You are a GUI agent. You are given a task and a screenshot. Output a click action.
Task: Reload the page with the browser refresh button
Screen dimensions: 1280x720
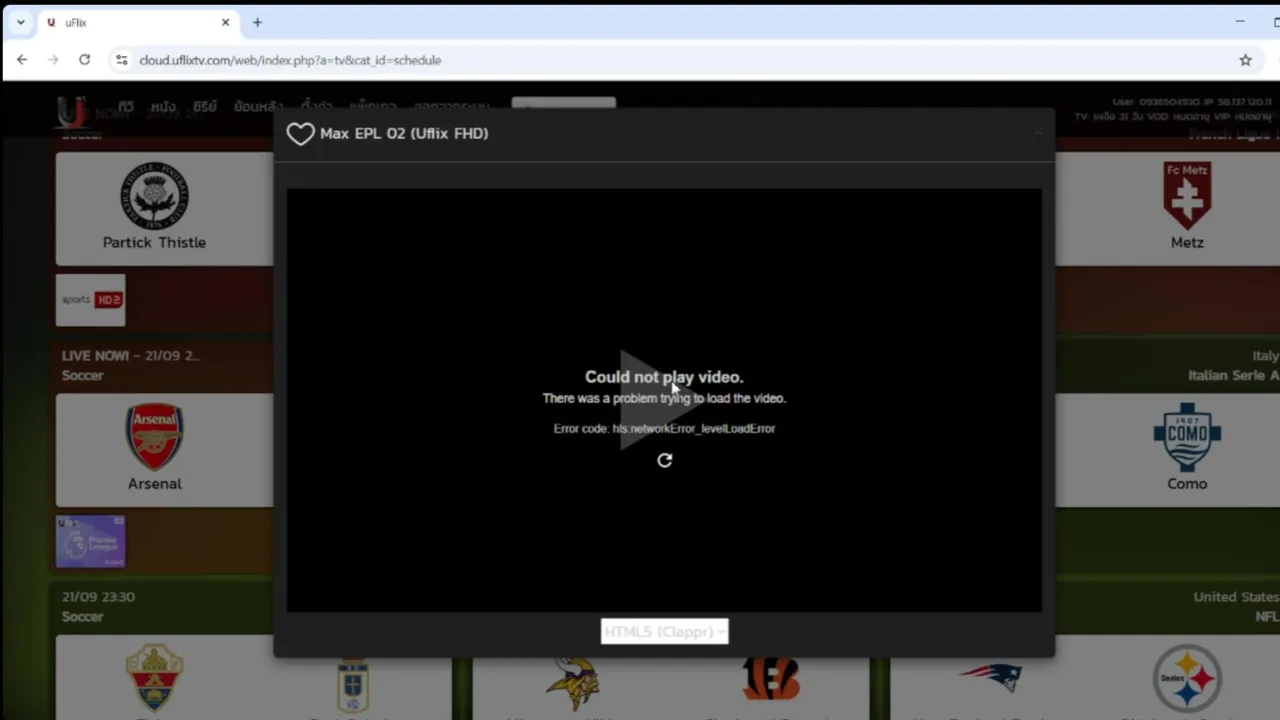click(84, 60)
